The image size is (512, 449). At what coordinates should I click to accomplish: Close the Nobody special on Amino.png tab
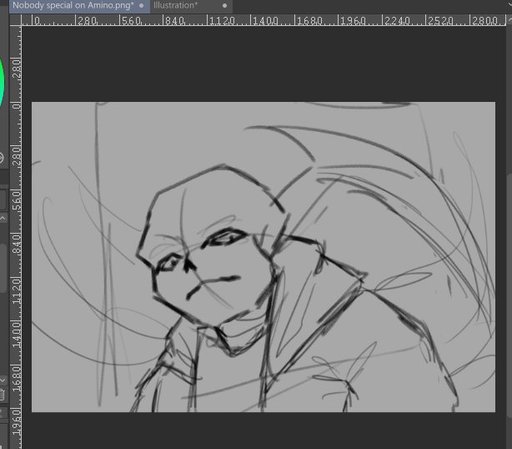(x=141, y=6)
